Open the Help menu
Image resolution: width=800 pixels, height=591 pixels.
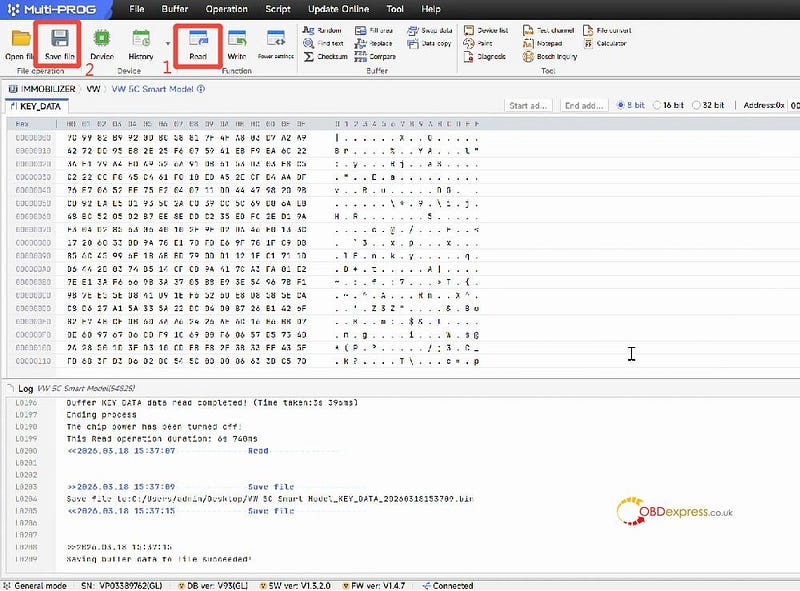[x=431, y=9]
